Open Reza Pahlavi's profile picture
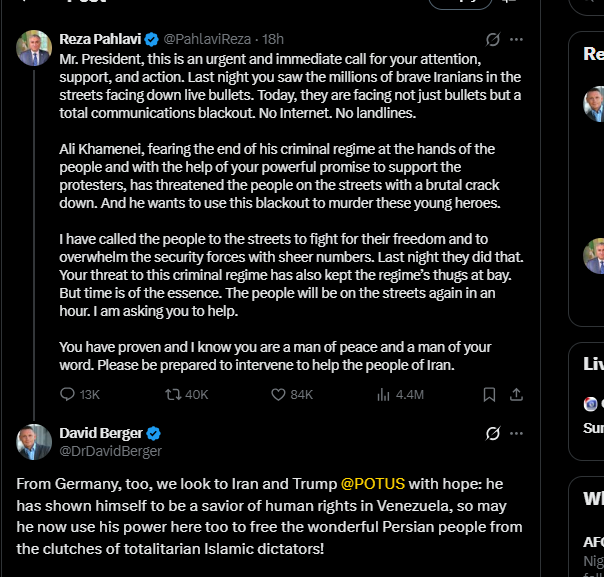Screen dimensions: 604x577 coord(34,48)
